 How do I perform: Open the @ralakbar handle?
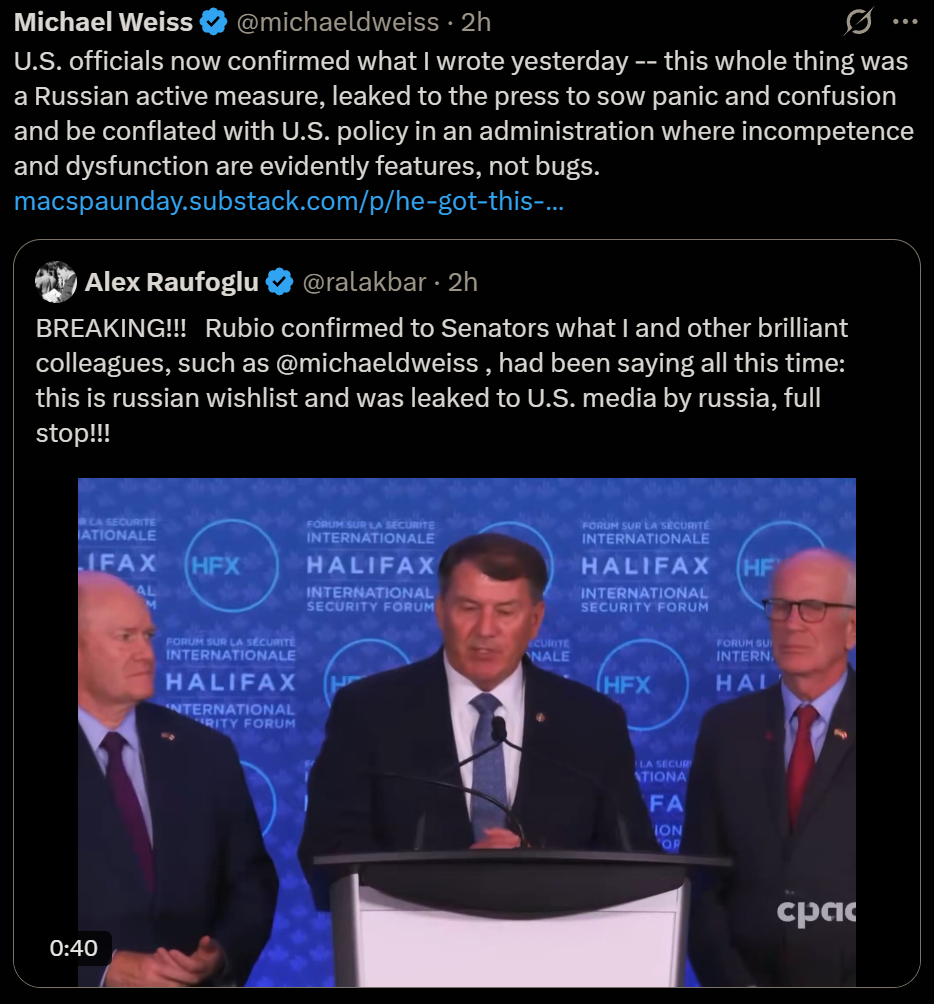364,283
